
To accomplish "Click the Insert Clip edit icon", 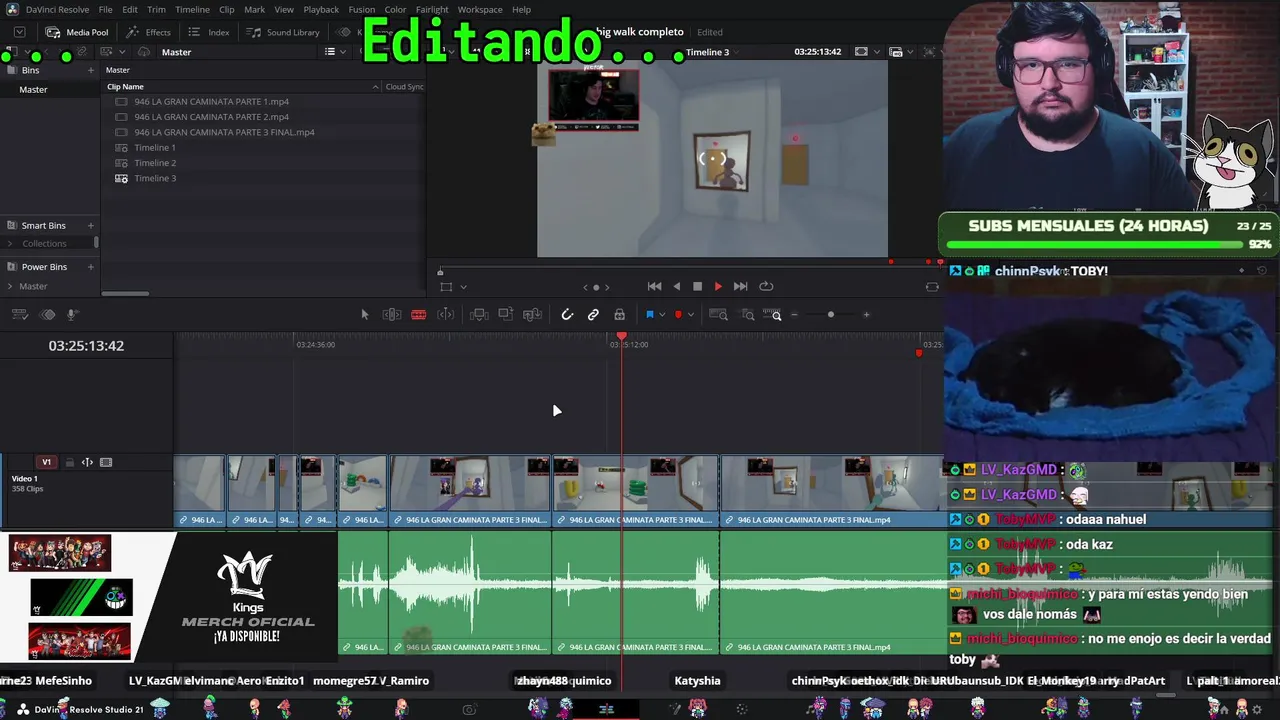I will pos(479,315).
